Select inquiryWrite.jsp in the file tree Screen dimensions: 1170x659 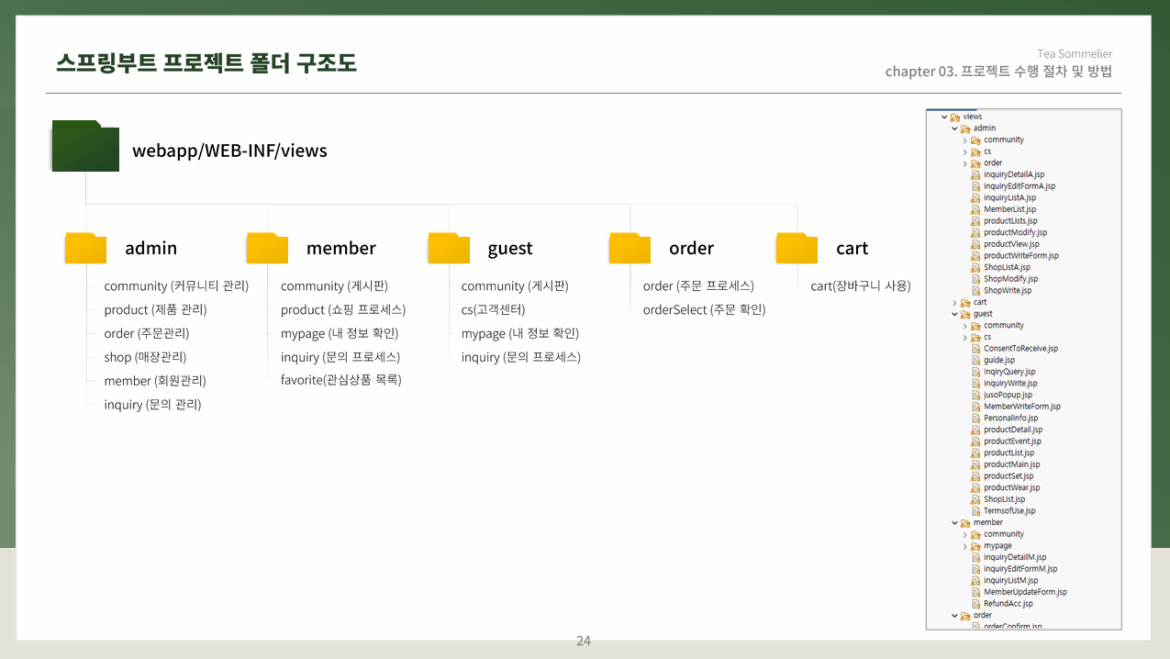1010,384
